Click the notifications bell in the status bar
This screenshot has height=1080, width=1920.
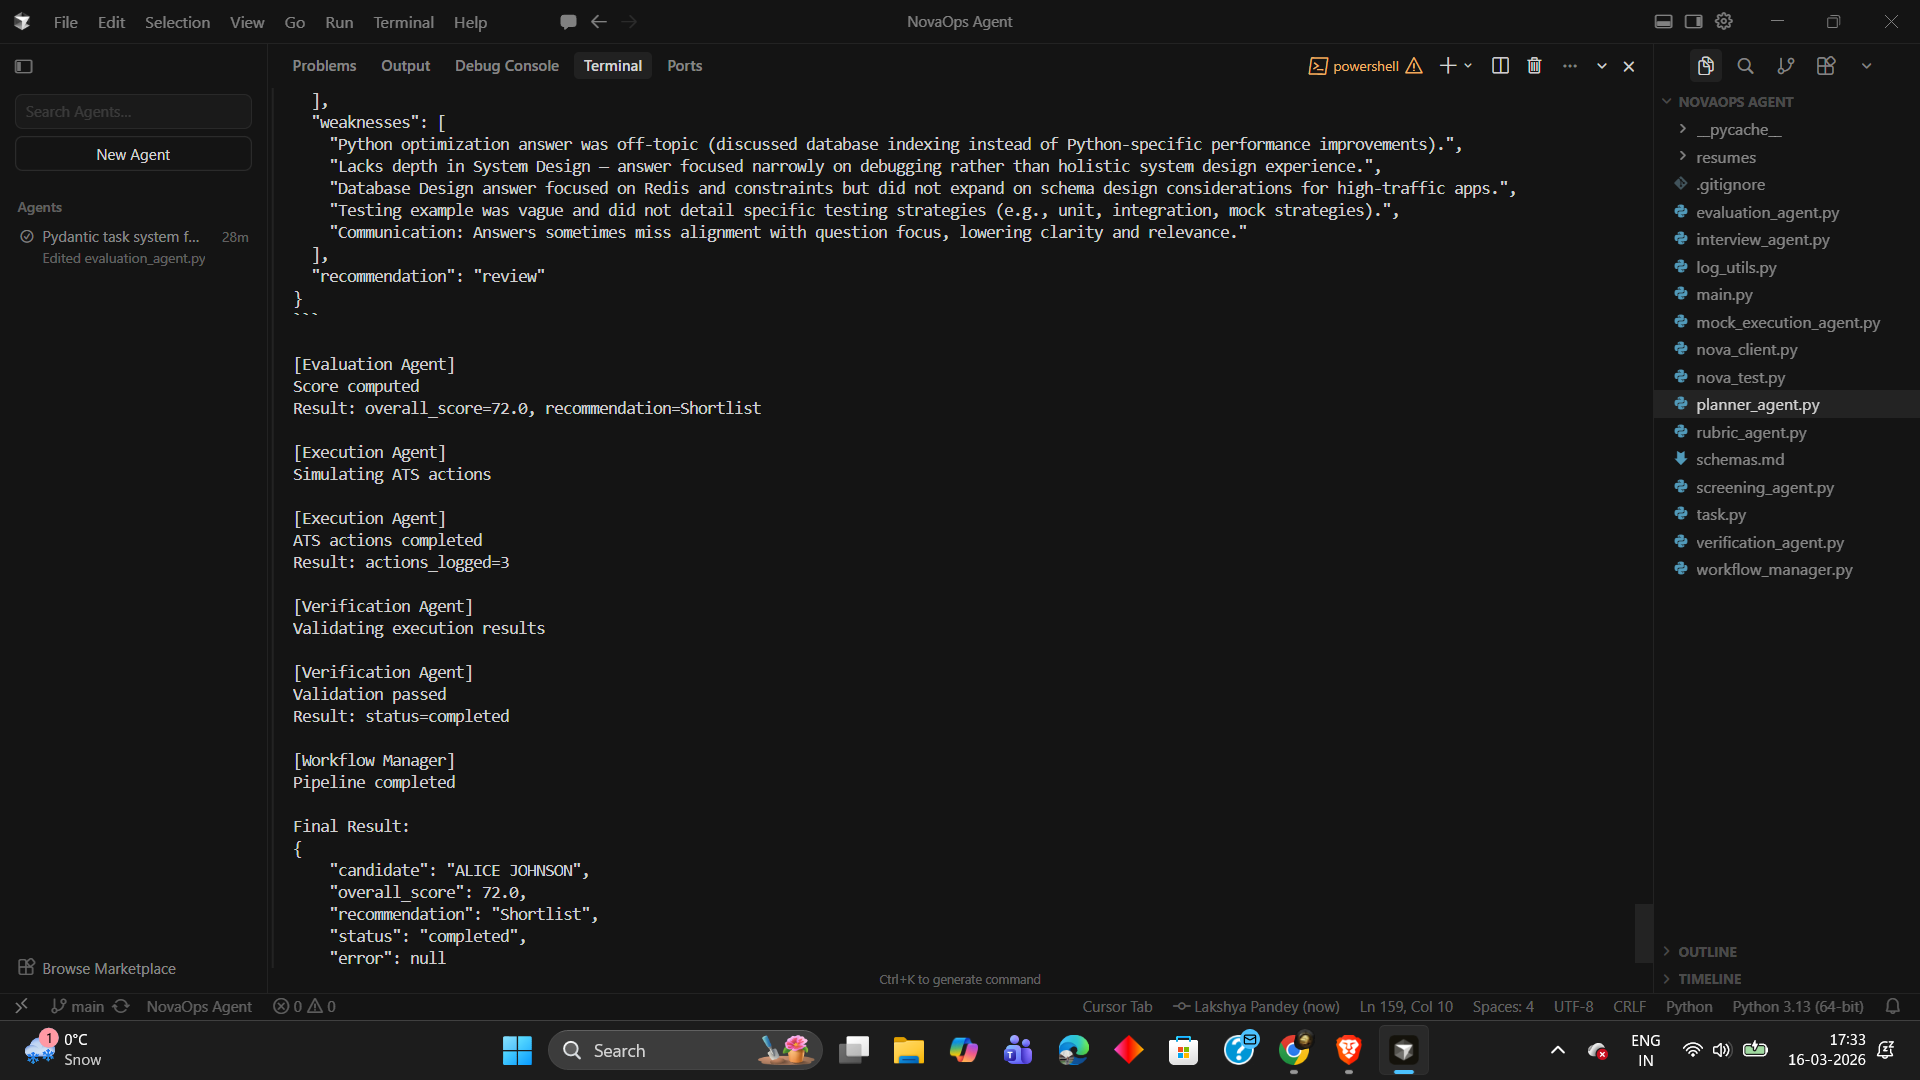1892,1006
